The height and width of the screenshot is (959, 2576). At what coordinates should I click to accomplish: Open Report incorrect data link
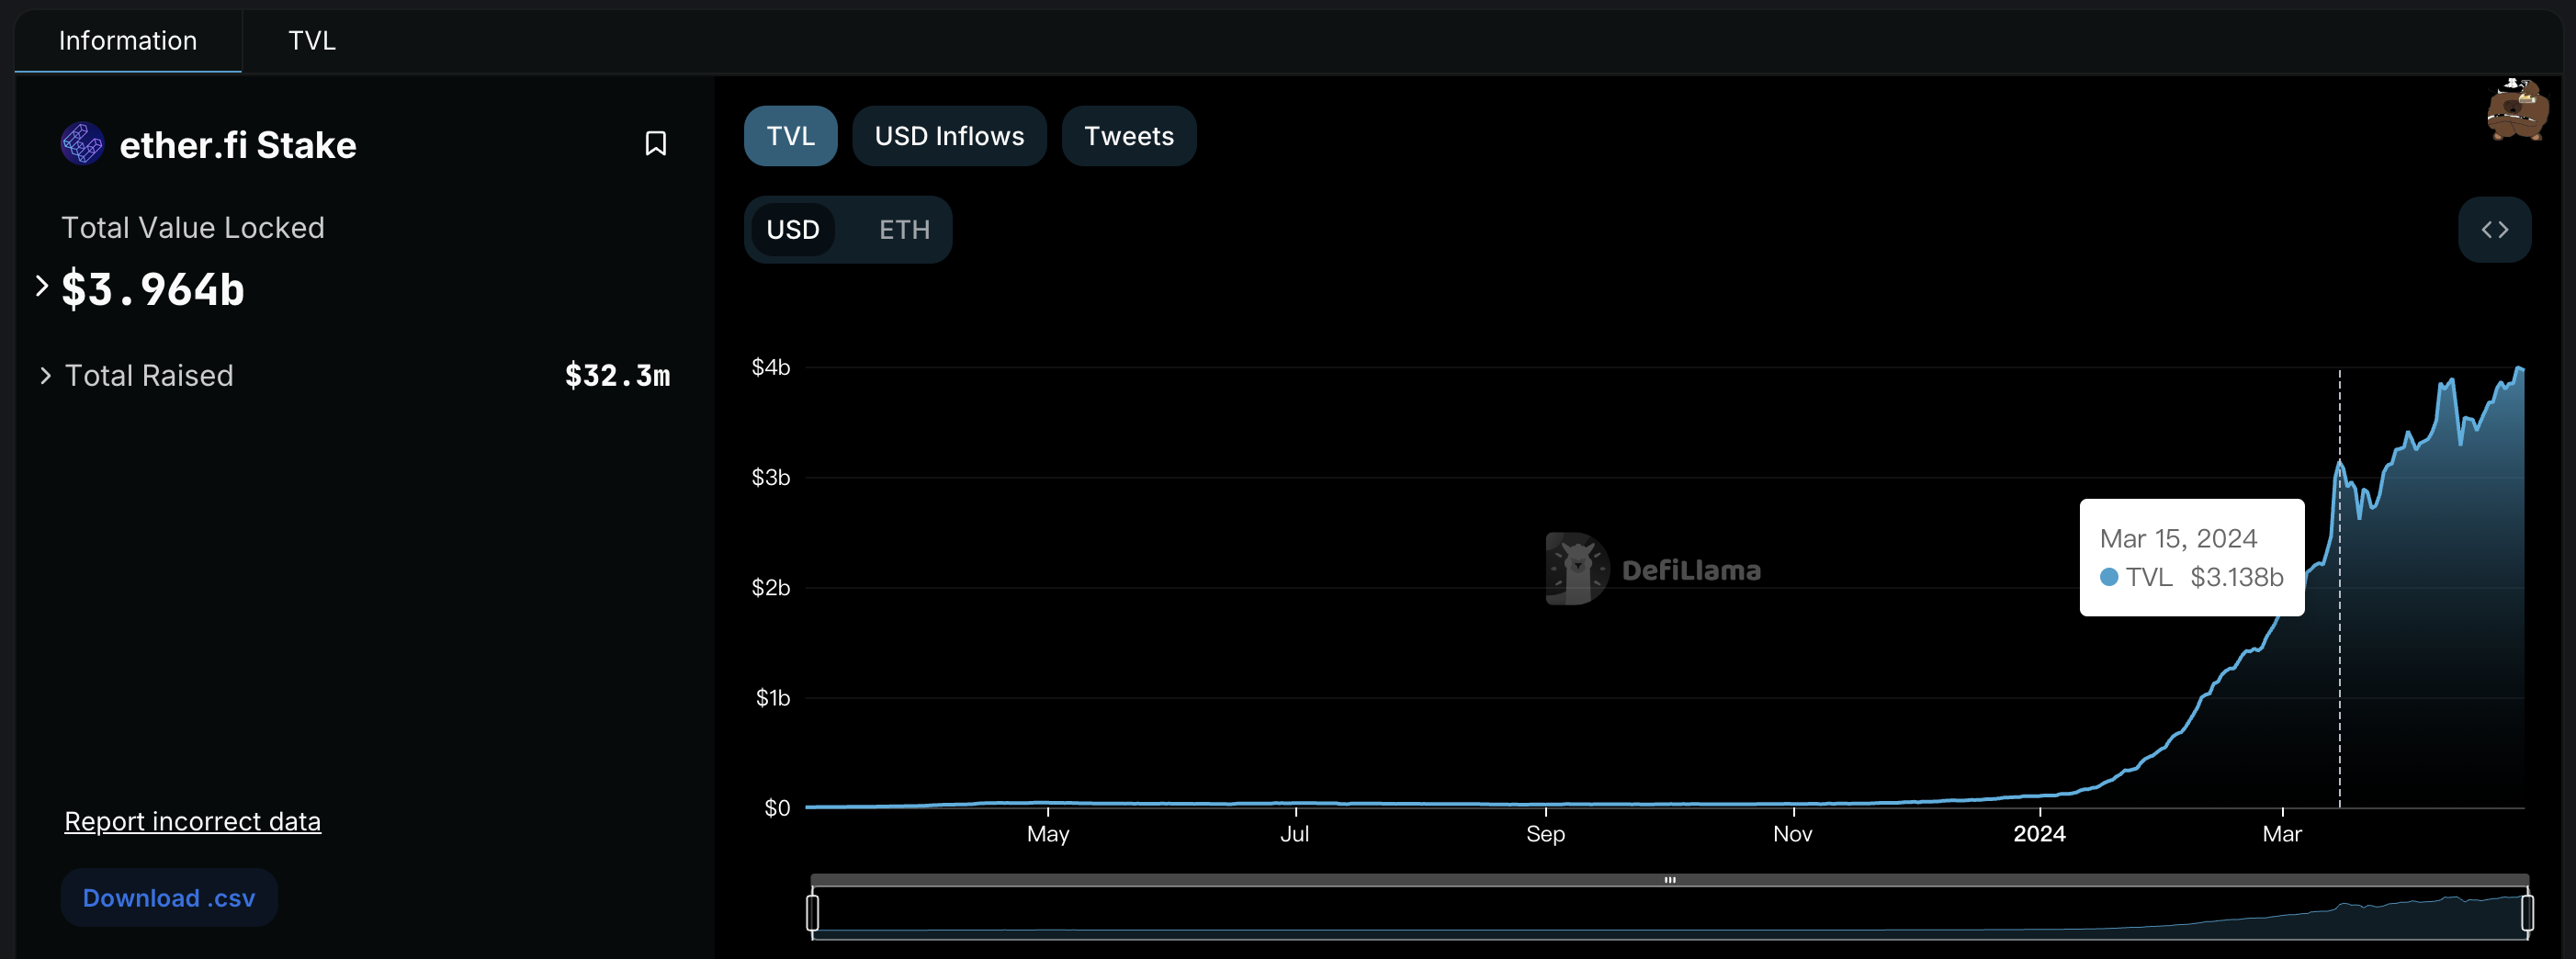(x=193, y=821)
